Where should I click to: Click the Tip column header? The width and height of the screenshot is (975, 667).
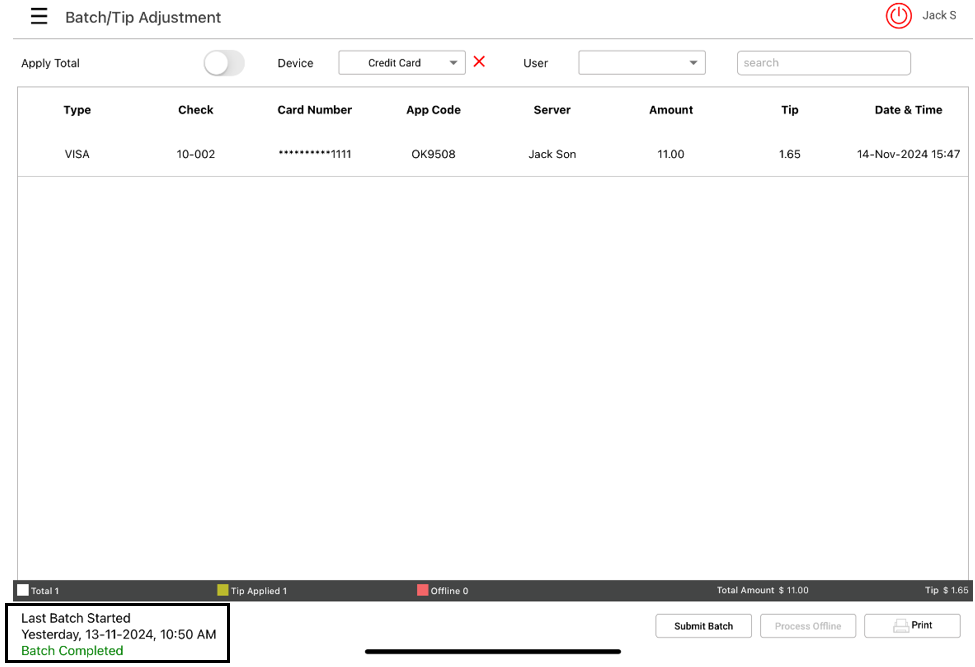[790, 110]
